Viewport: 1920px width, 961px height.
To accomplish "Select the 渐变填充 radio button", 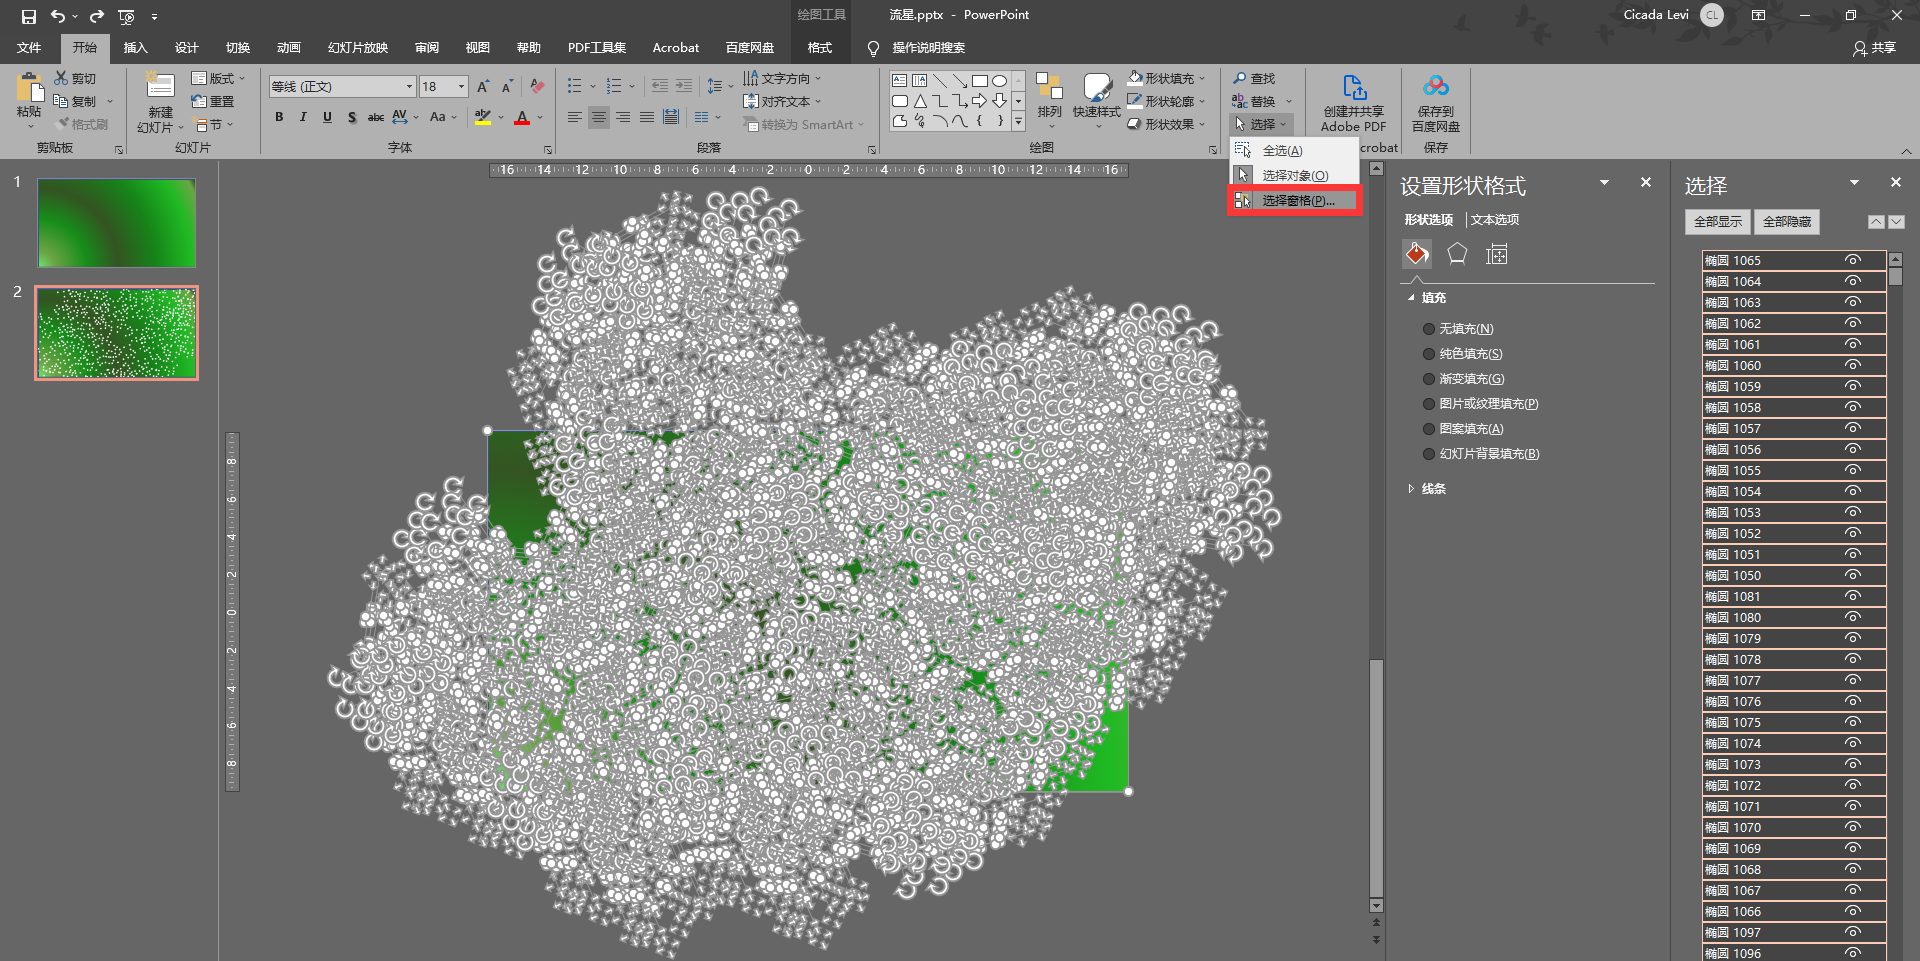I will pyautogui.click(x=1429, y=379).
